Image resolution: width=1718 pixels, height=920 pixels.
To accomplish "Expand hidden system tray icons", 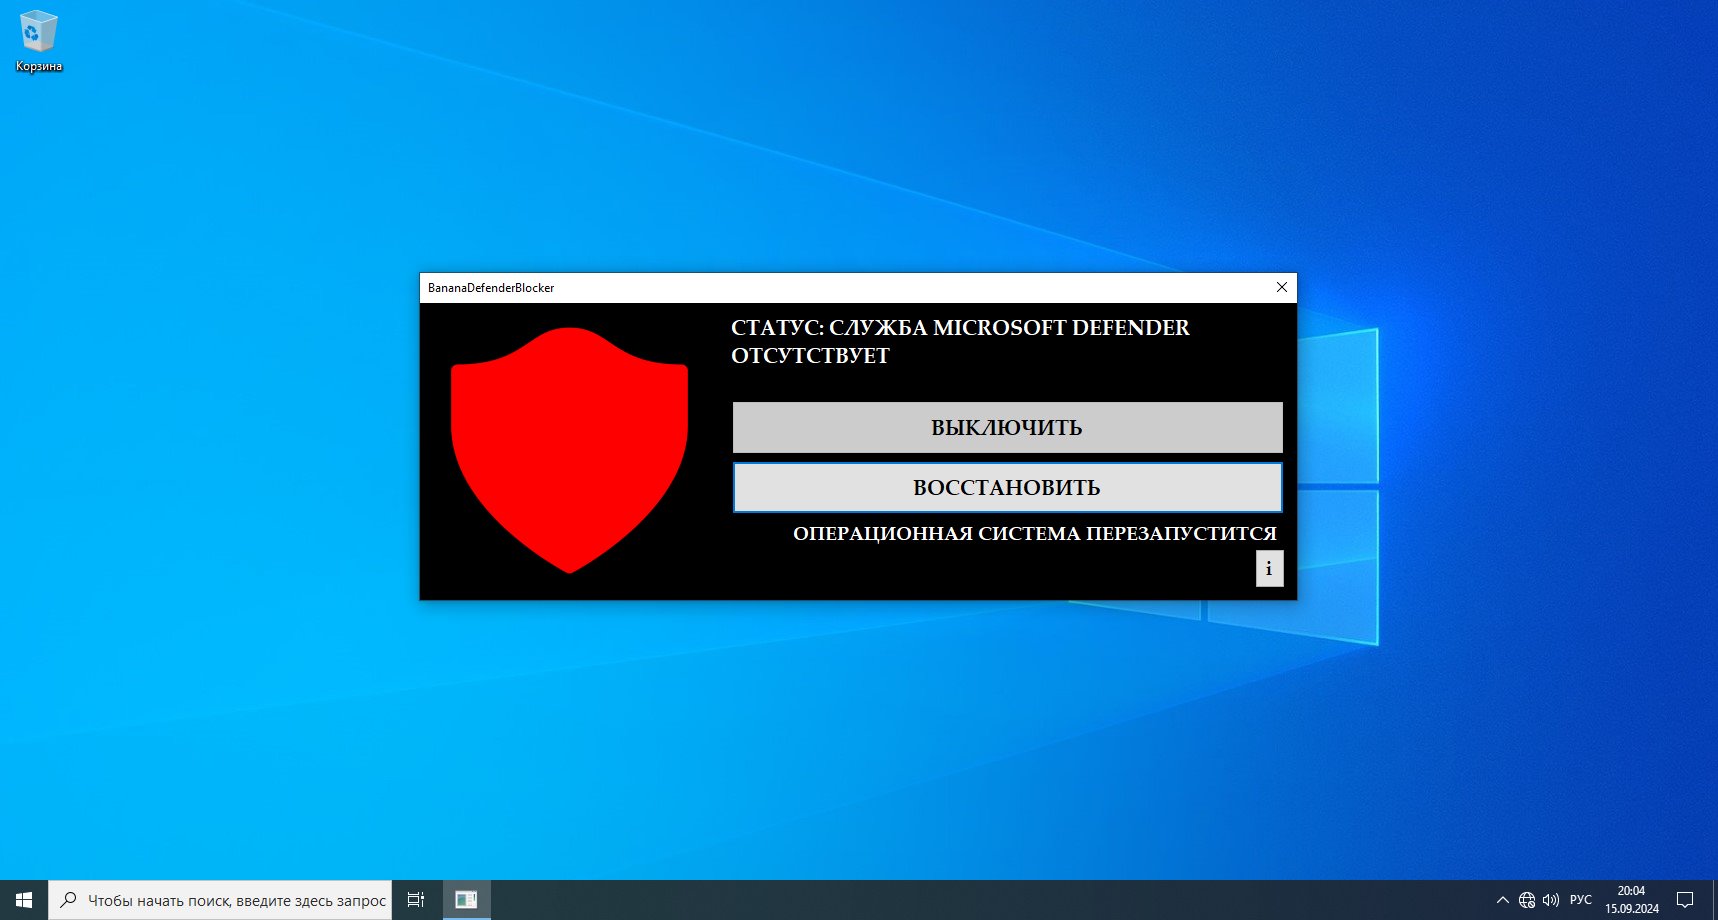I will pyautogui.click(x=1502, y=900).
